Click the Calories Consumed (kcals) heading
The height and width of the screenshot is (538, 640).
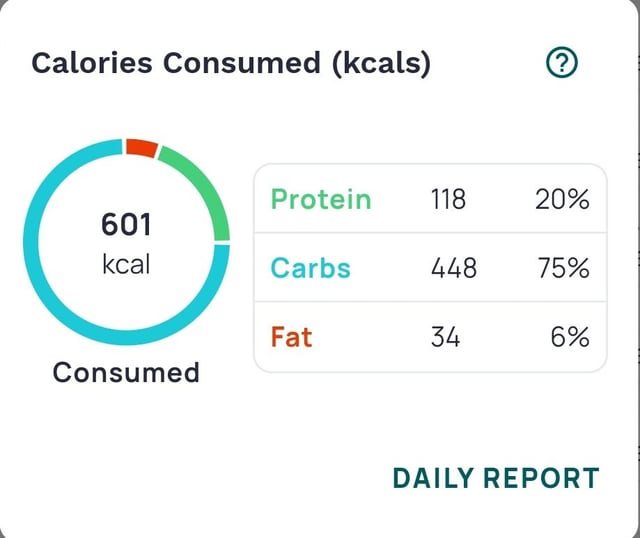[x=231, y=63]
